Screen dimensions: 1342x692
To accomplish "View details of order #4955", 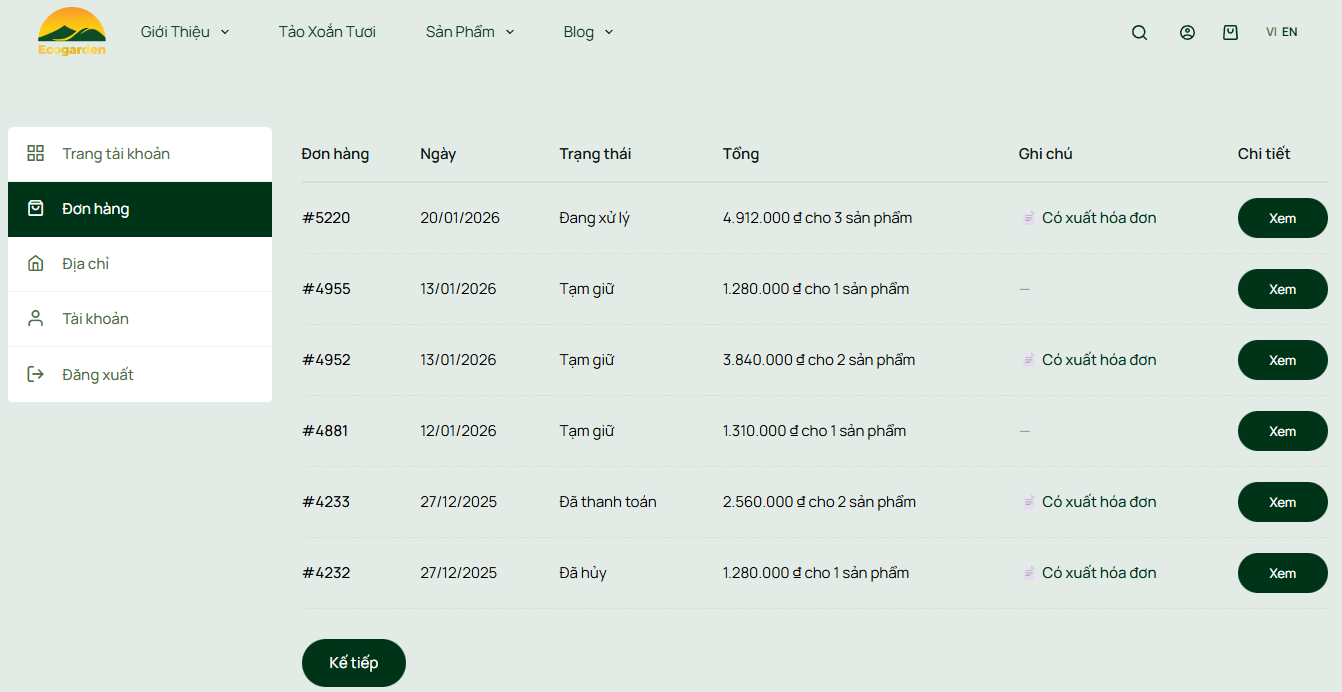I will click(x=1282, y=289).
